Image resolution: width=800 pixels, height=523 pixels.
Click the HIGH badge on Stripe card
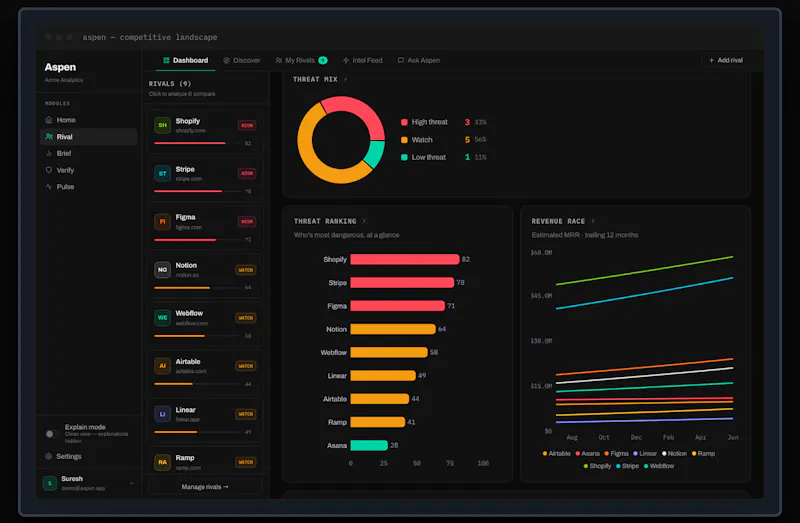(247, 173)
